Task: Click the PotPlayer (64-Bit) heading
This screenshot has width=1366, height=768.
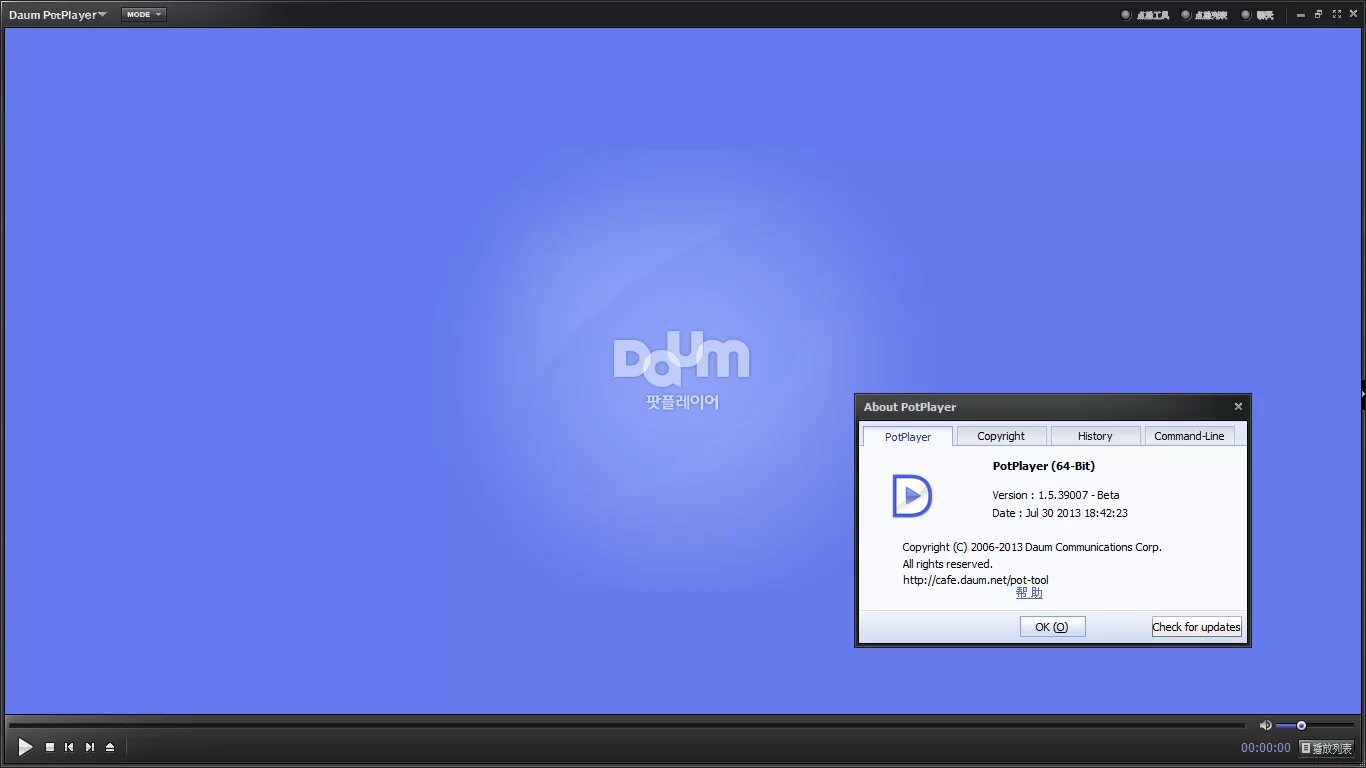Action: (x=1043, y=466)
